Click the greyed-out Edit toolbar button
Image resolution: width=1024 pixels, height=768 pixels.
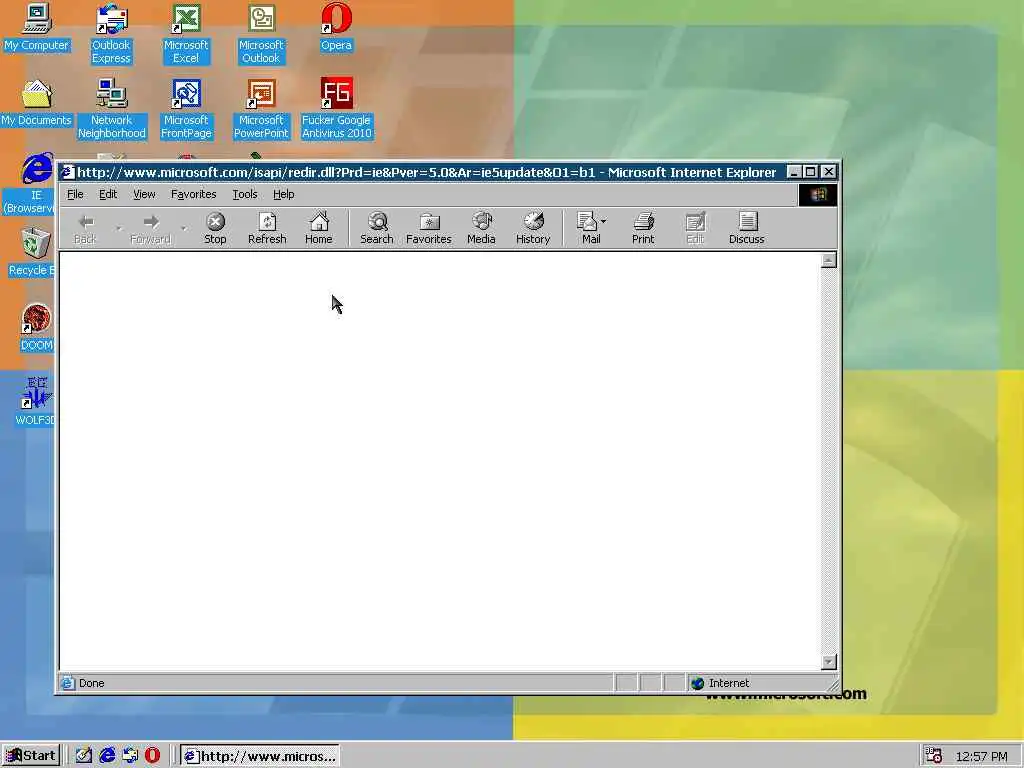695,229
